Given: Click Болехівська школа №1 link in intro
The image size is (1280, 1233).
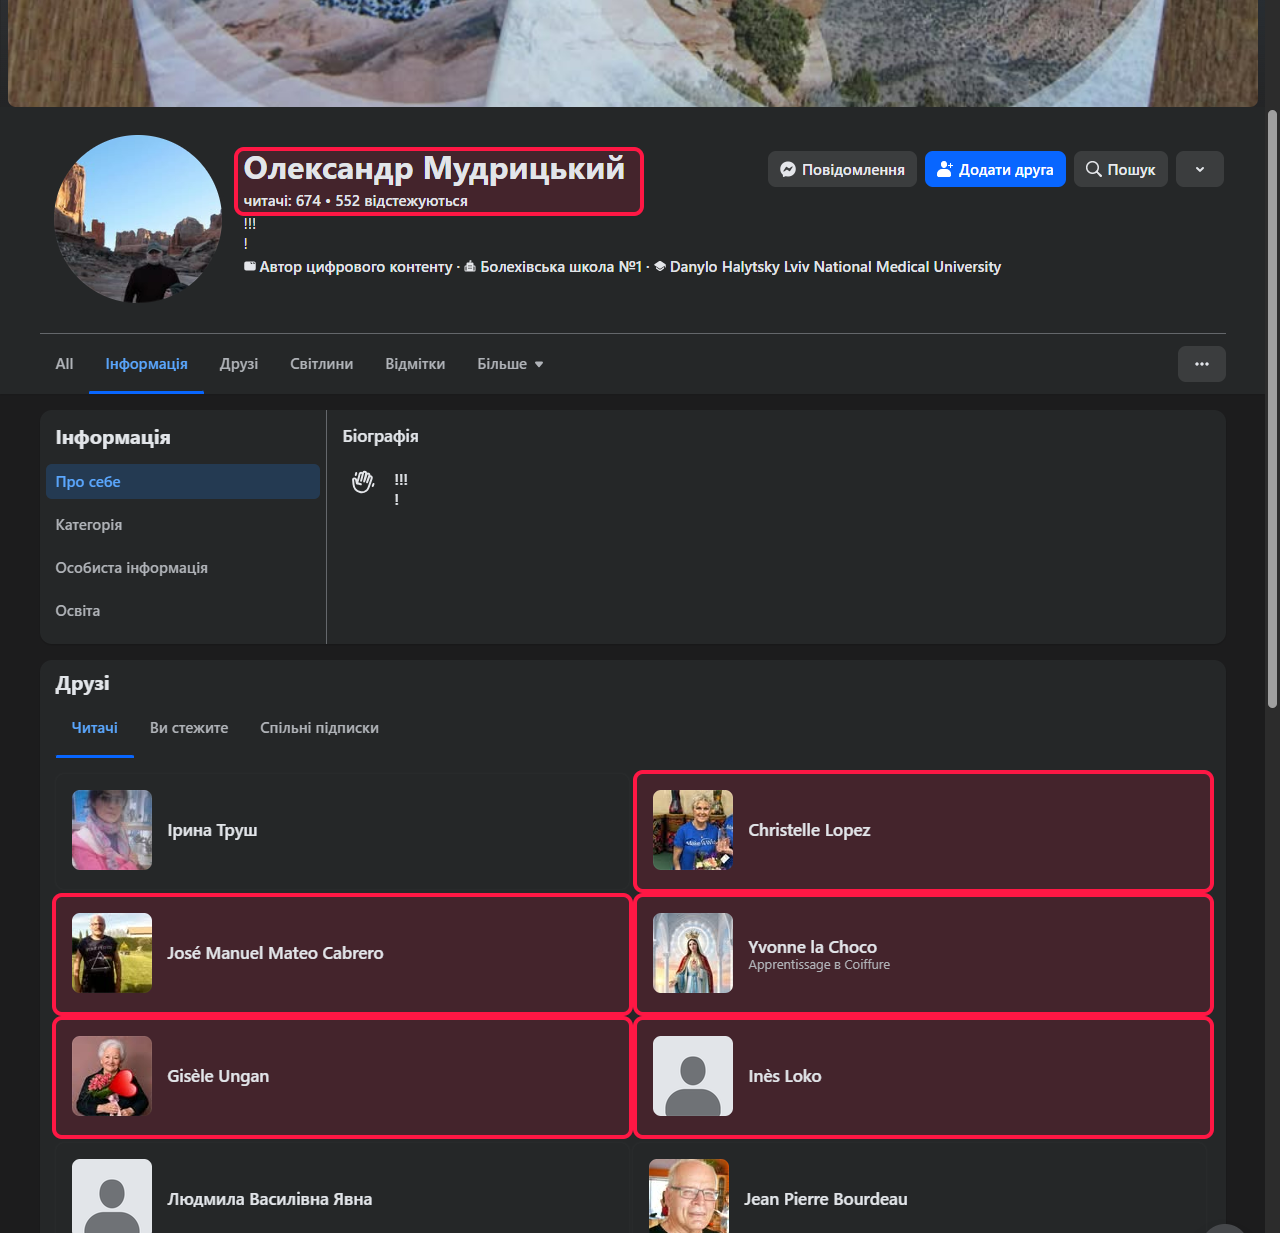Looking at the screenshot, I should point(561,267).
